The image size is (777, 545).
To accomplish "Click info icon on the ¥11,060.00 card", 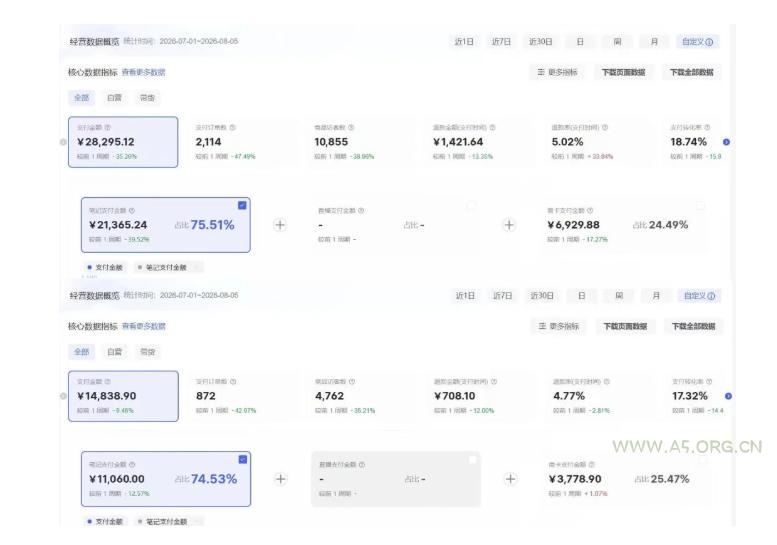I will [132, 465].
